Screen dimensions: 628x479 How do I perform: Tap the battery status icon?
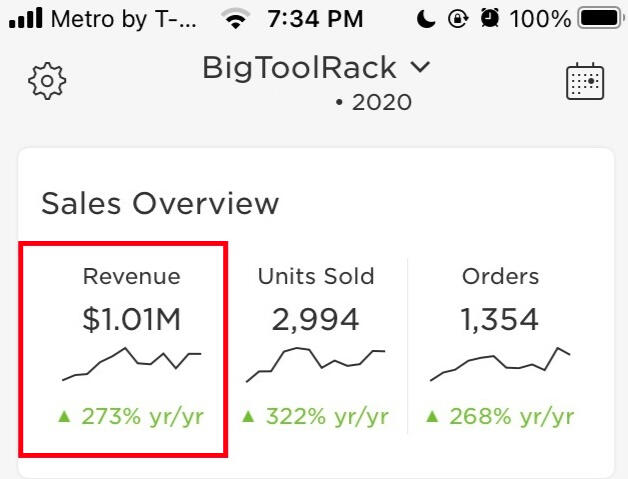601,18
